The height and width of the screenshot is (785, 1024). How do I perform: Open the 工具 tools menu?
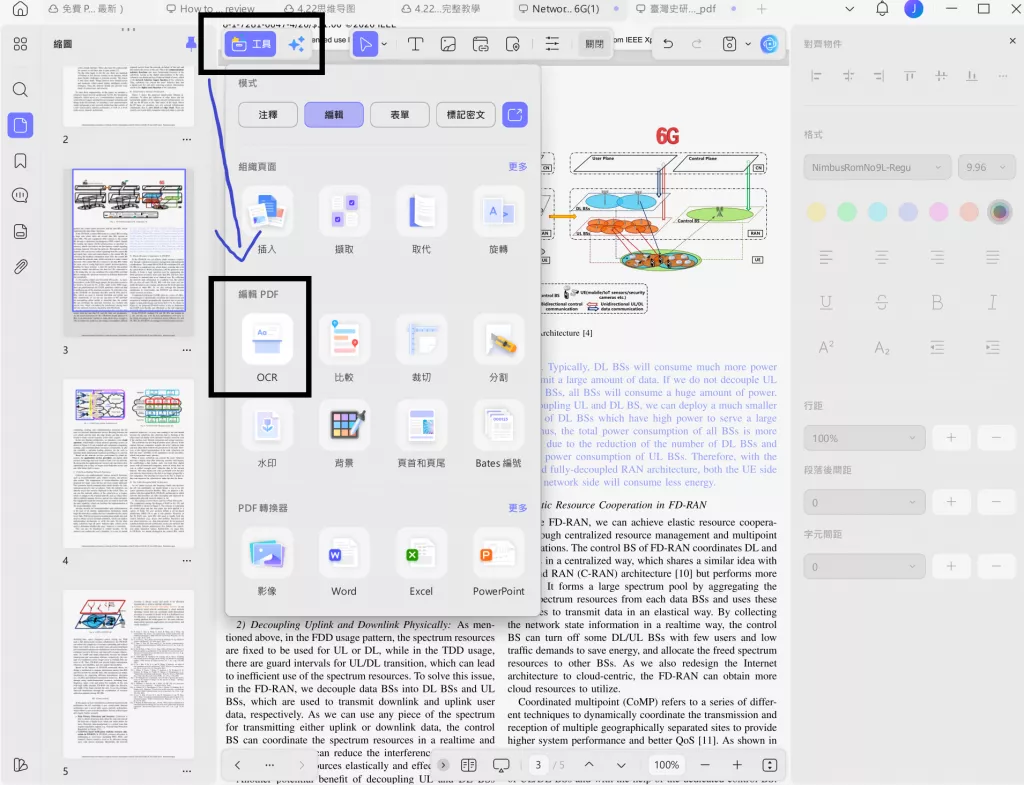point(251,44)
